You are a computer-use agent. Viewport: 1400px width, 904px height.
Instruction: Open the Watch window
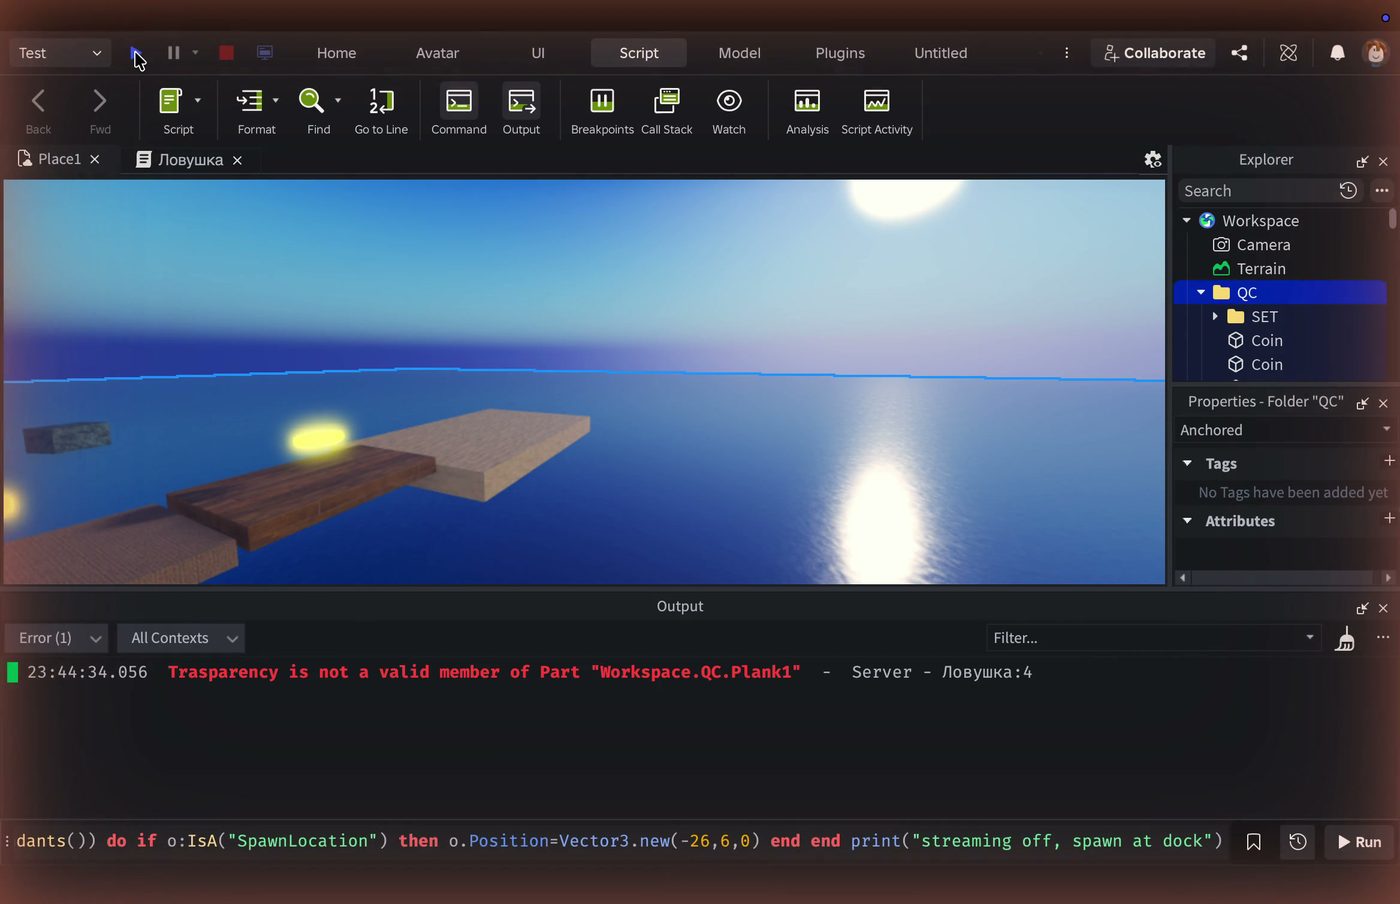pyautogui.click(x=729, y=109)
